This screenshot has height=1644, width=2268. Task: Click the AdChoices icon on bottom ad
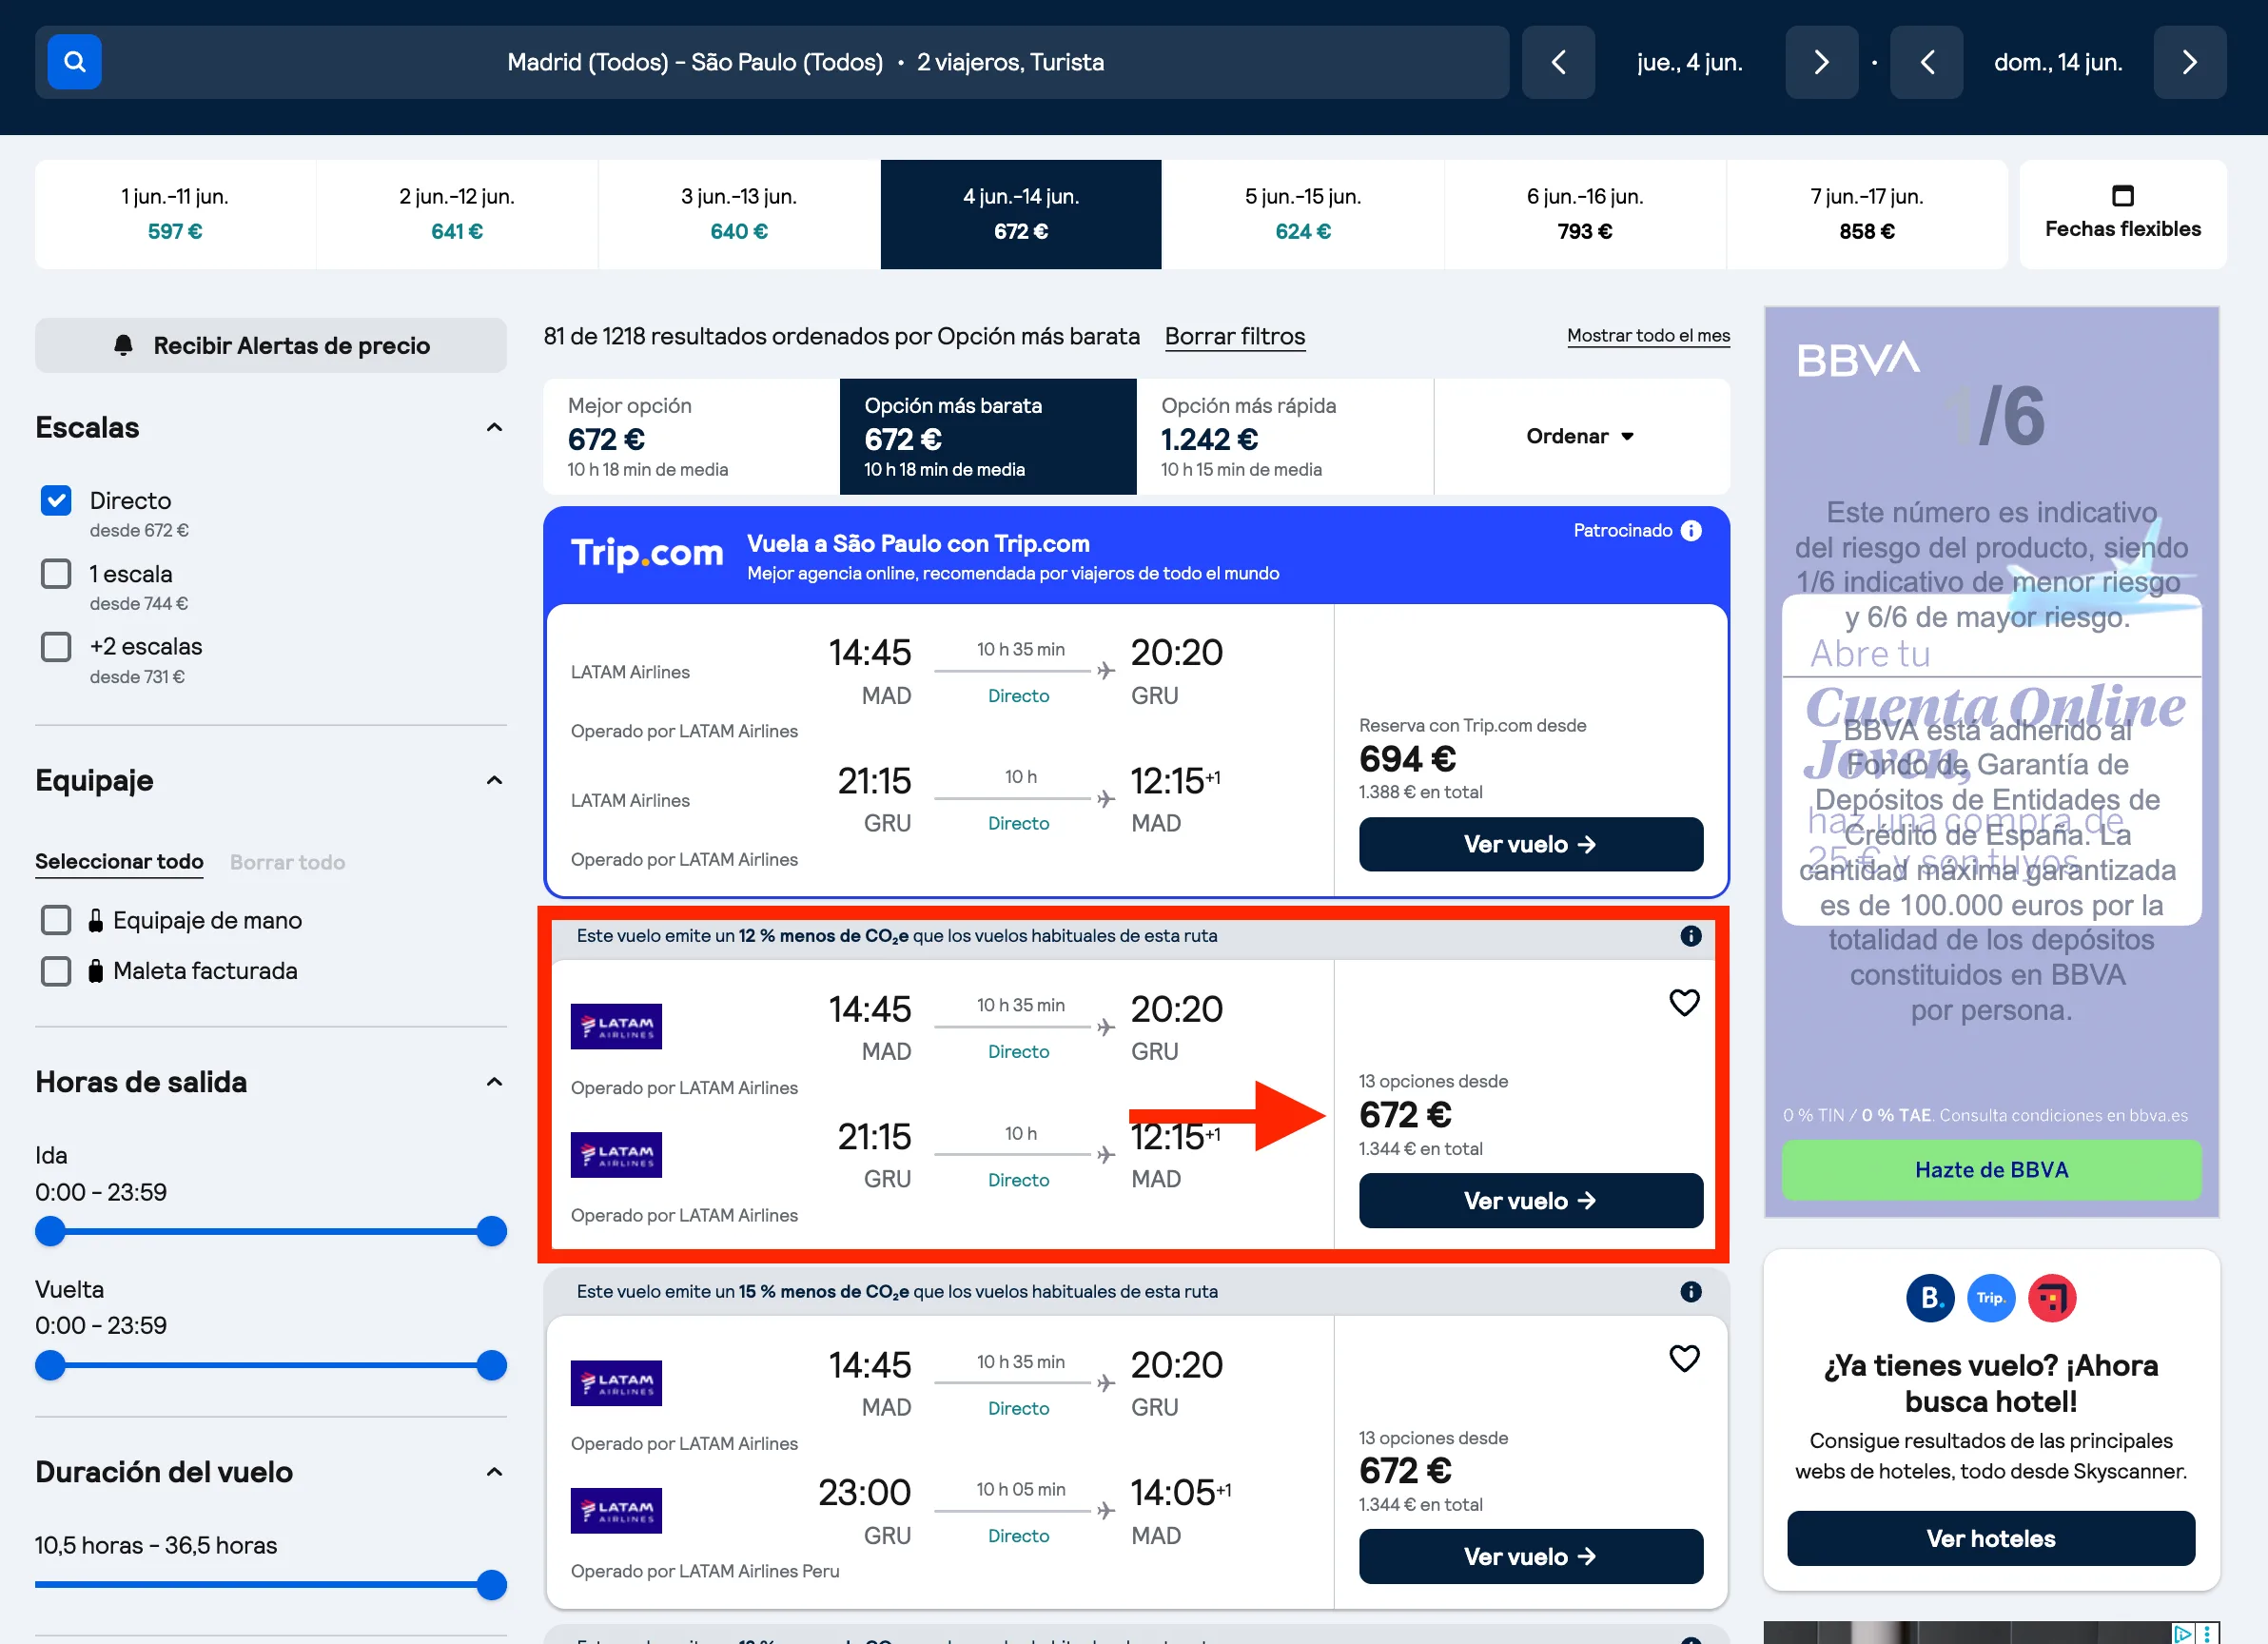2182,1633
